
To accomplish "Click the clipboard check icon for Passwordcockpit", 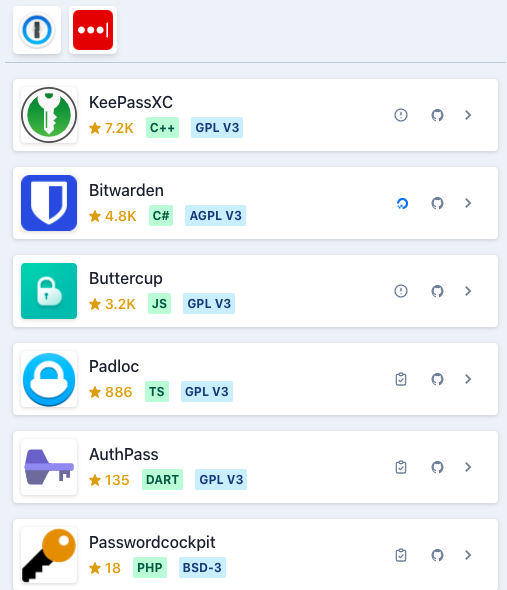I will tap(401, 555).
